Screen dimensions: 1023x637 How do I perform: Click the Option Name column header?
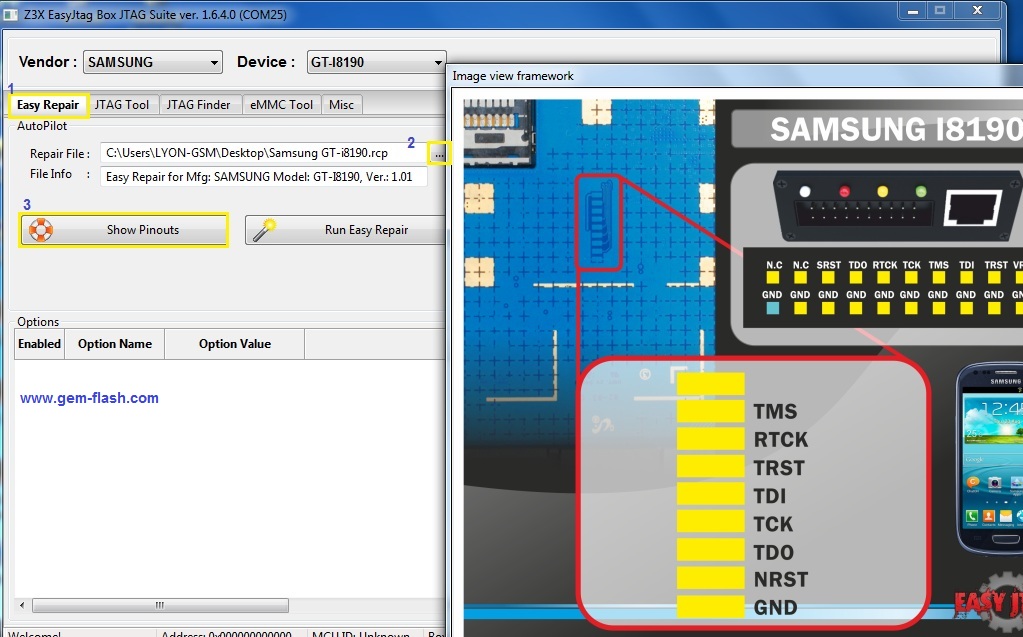click(115, 344)
